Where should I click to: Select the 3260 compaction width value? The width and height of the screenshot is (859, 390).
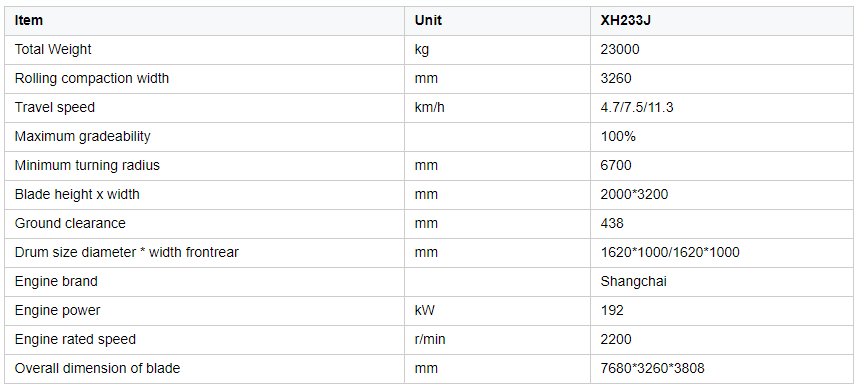coord(616,78)
